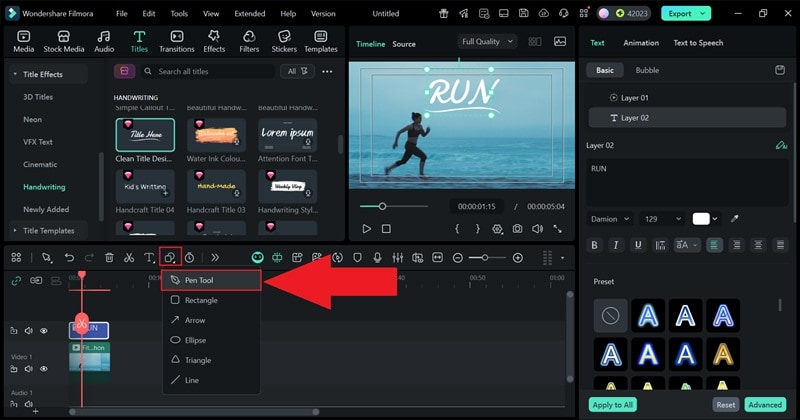Open the audio mixer icon

click(x=398, y=258)
